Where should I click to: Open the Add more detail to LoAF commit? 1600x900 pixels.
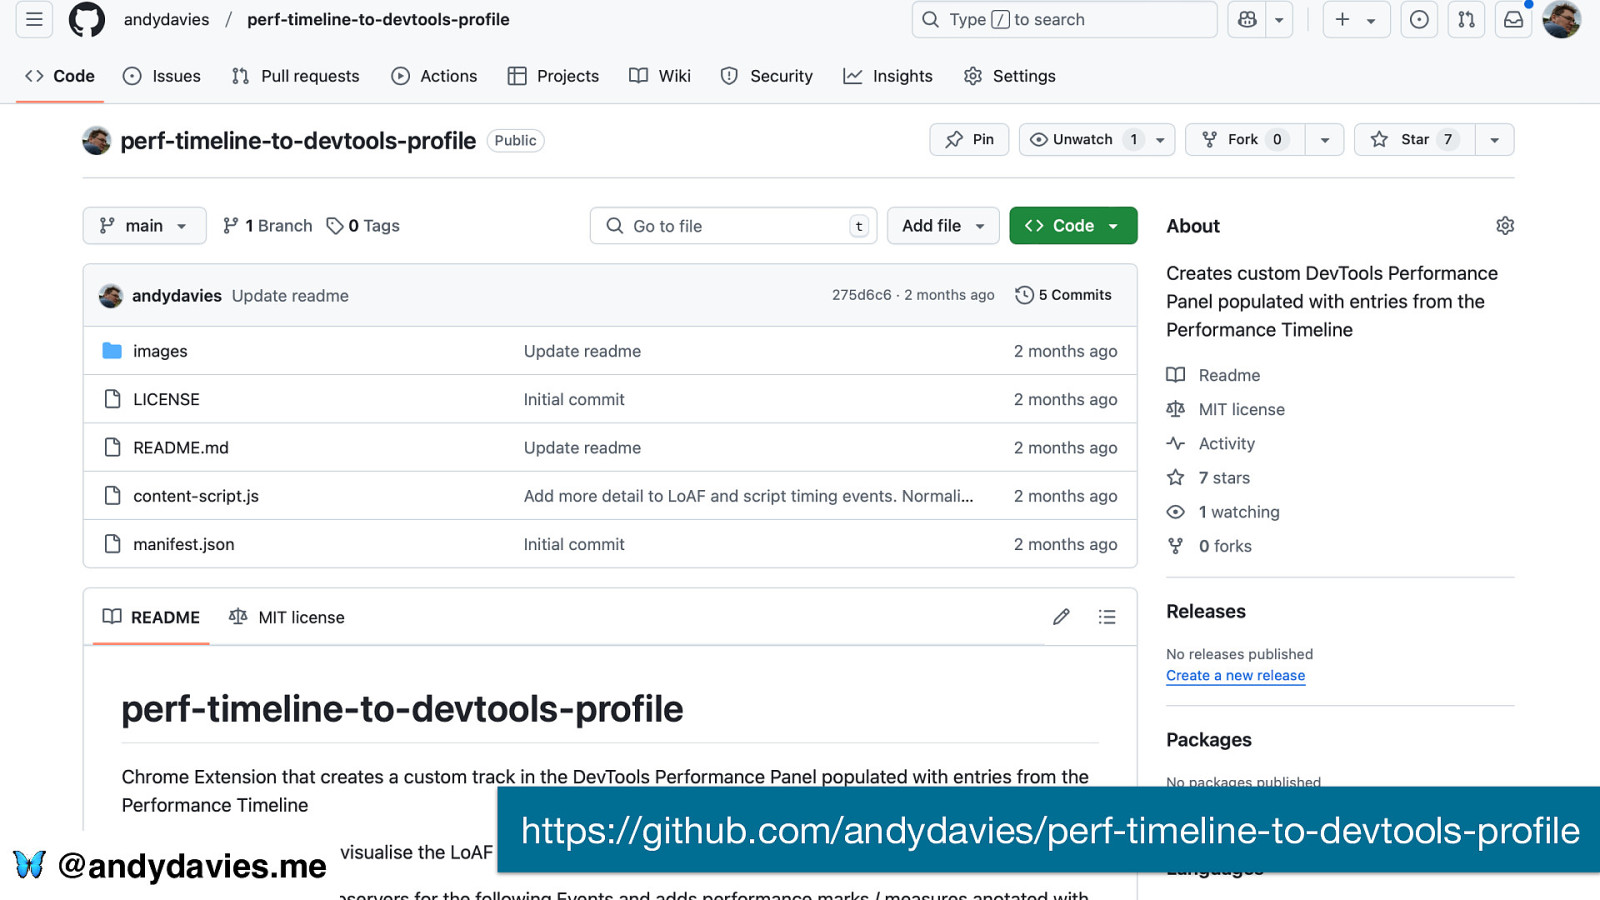pos(748,496)
